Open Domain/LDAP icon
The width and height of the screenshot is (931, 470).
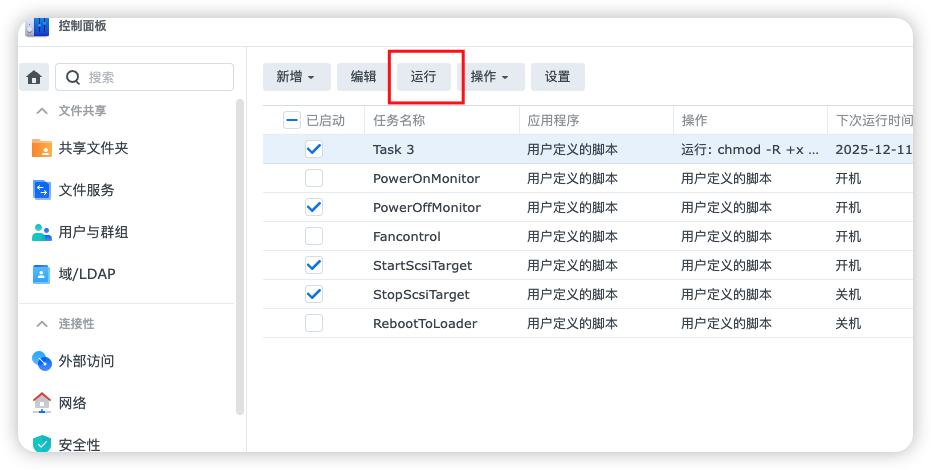42,274
